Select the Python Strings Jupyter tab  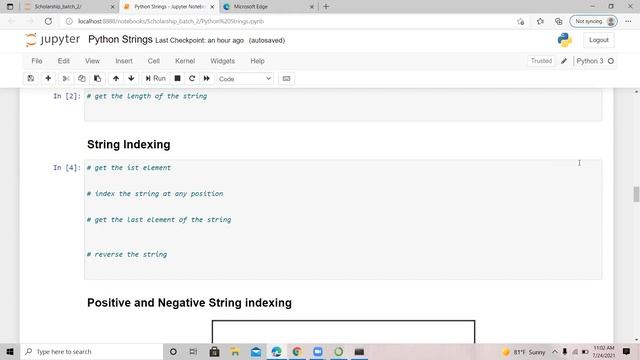[168, 7]
